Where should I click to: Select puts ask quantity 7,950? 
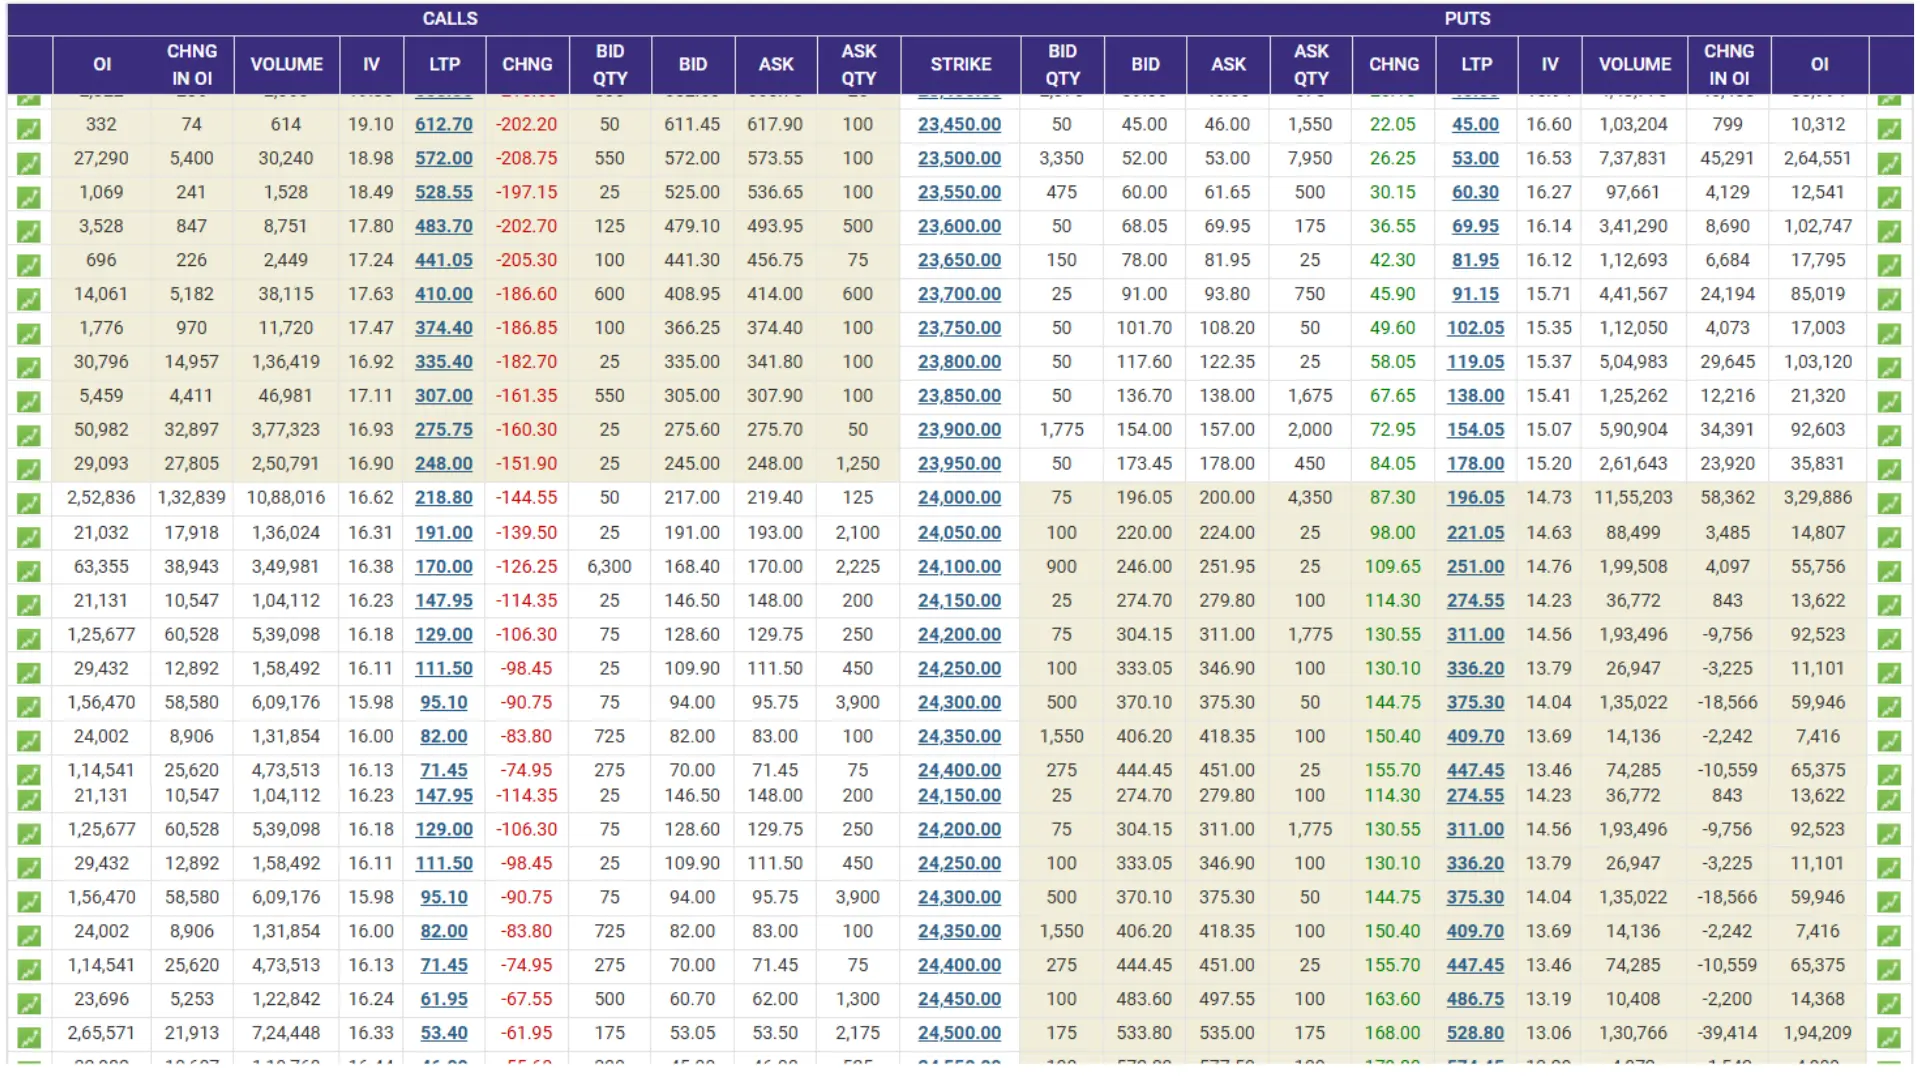[x=1310, y=158]
